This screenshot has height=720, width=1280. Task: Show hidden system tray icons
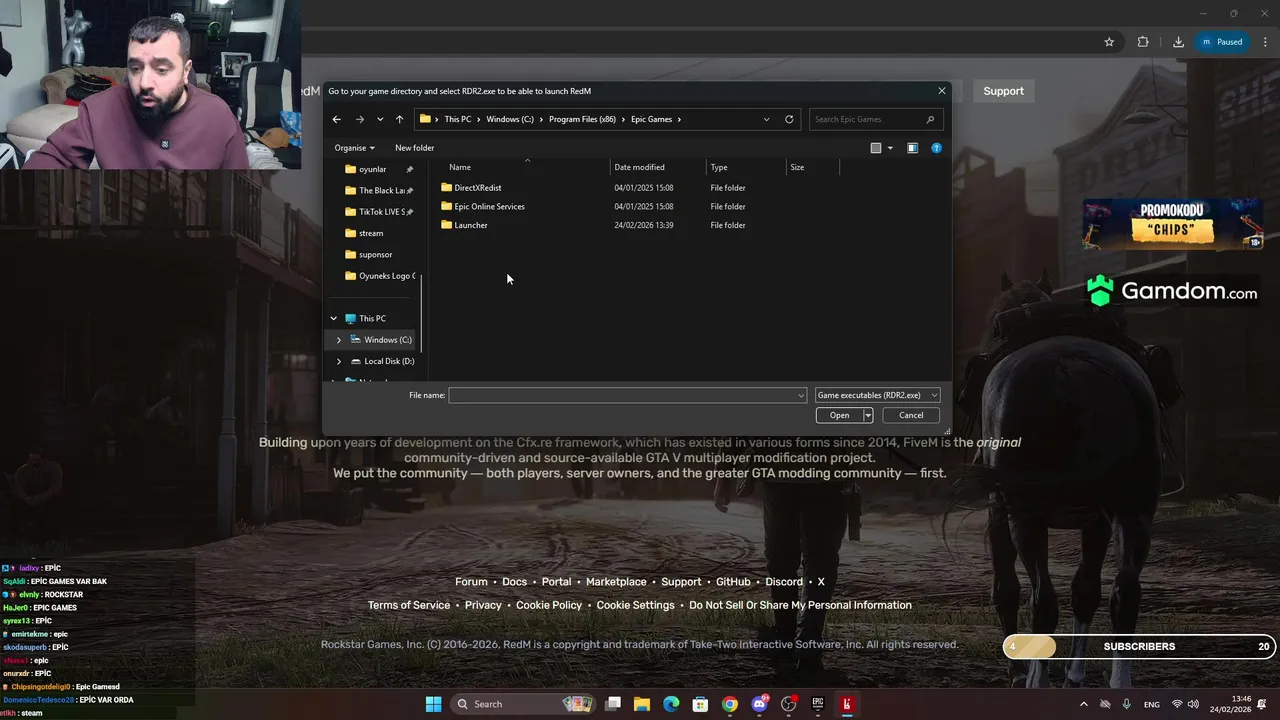click(x=1083, y=704)
